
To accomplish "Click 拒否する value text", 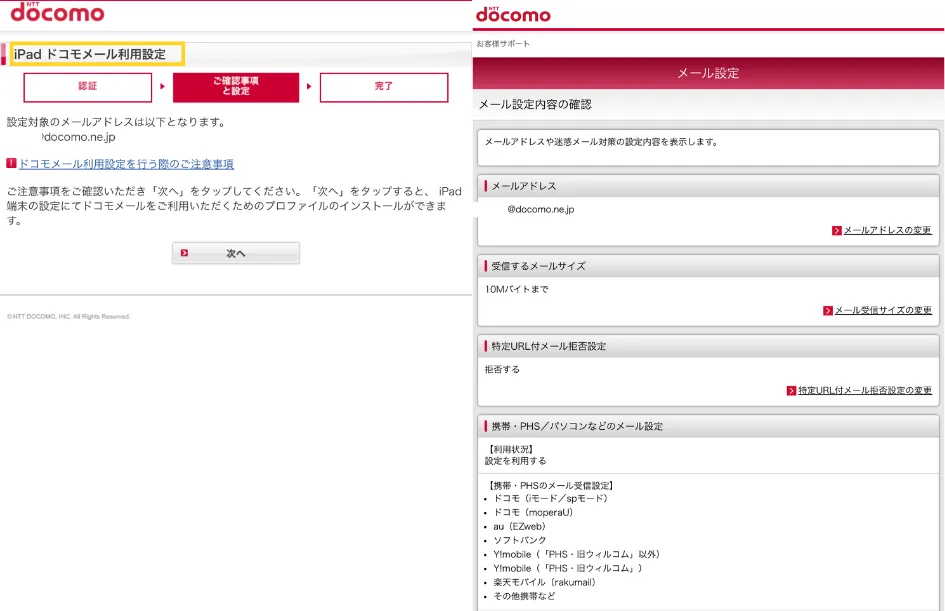I will (502, 369).
